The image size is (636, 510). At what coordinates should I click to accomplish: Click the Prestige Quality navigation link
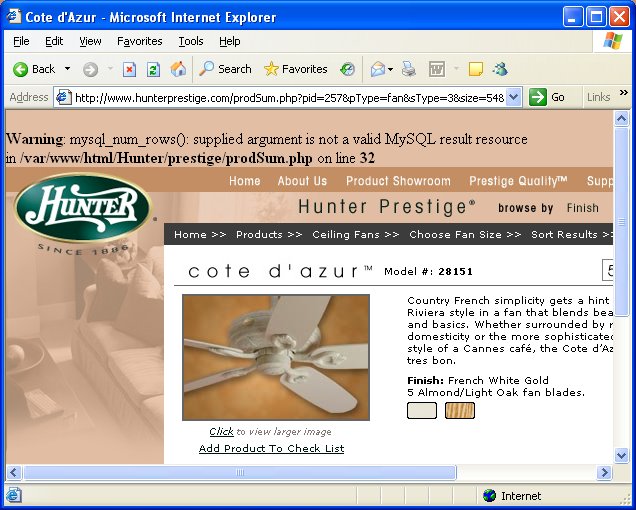point(518,181)
